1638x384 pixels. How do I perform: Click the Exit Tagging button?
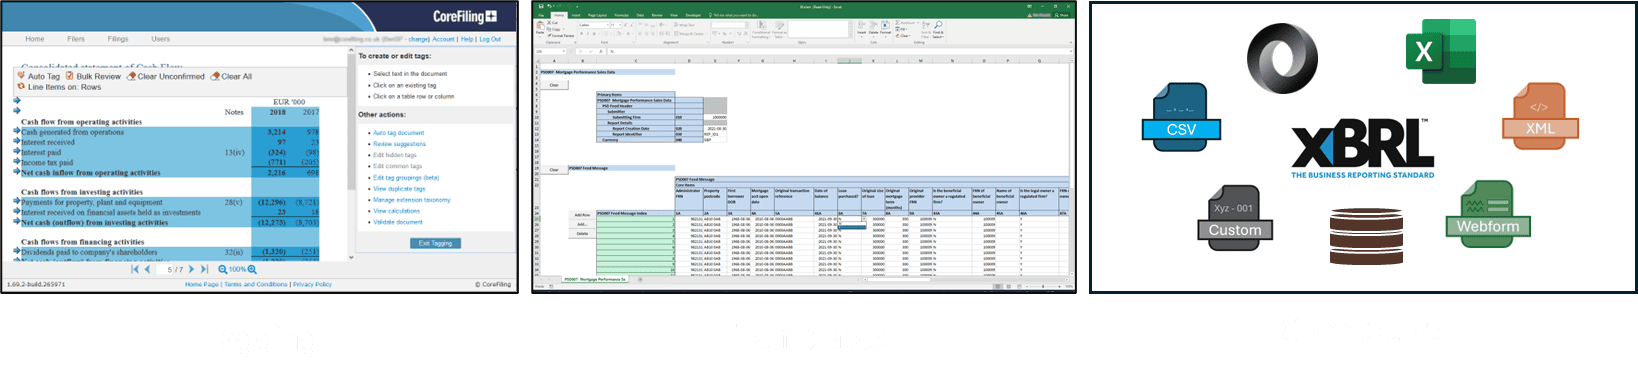click(435, 243)
